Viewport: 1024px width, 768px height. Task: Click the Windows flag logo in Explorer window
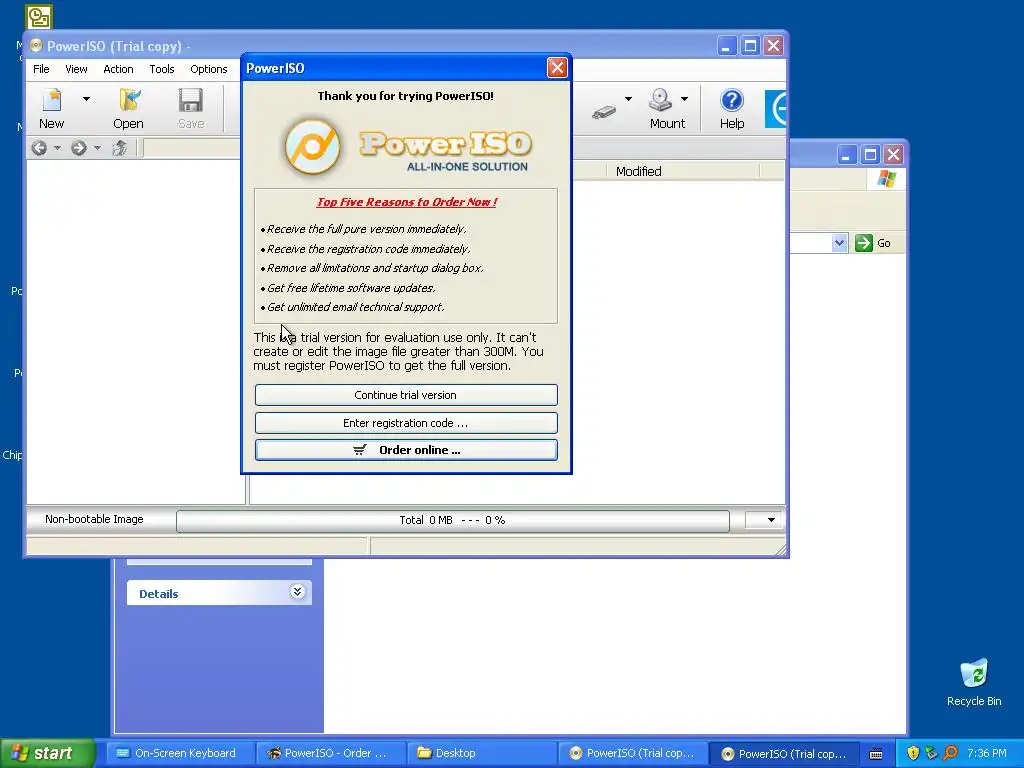pos(887,178)
